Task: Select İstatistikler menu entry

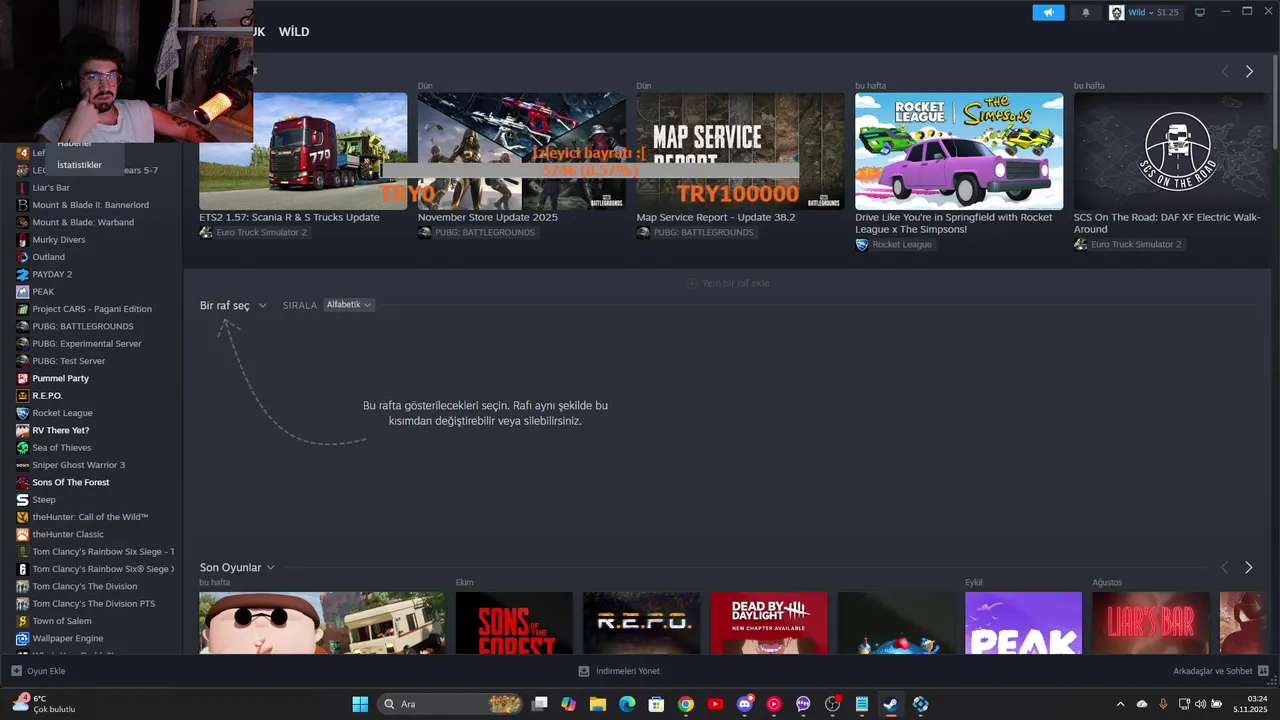Action: pyautogui.click(x=79, y=165)
